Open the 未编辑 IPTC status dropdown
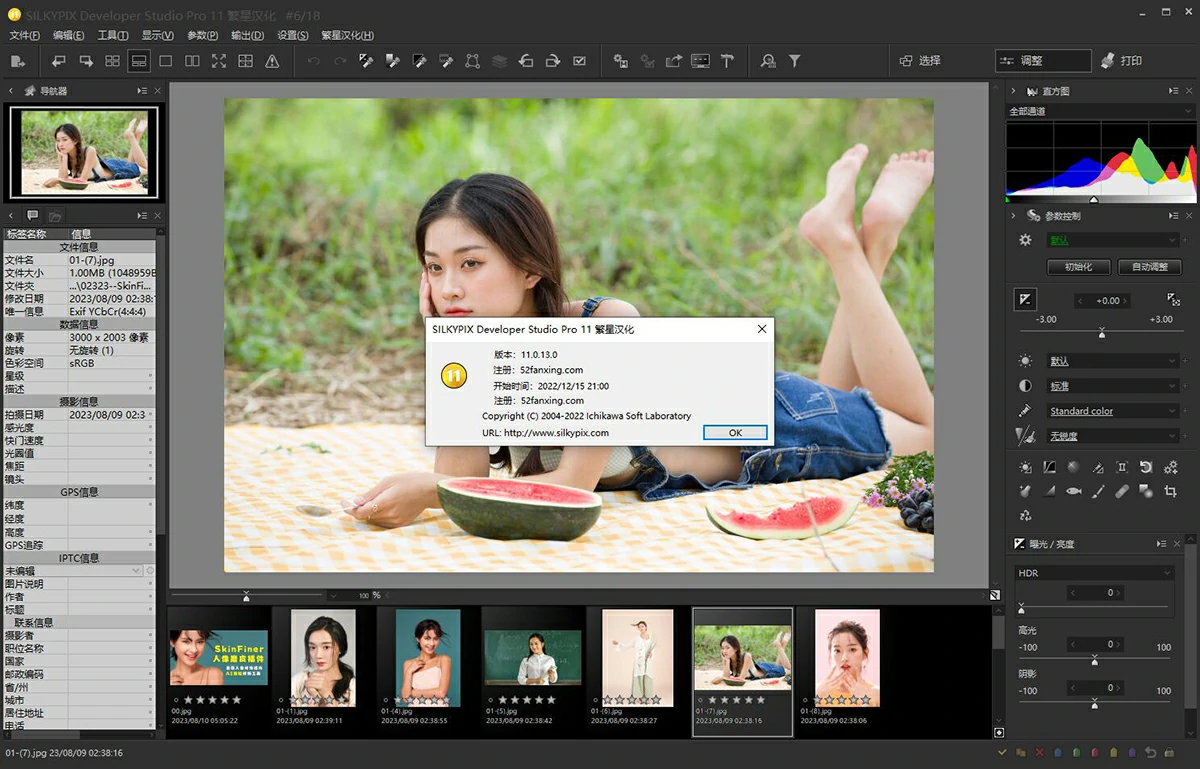 73,570
